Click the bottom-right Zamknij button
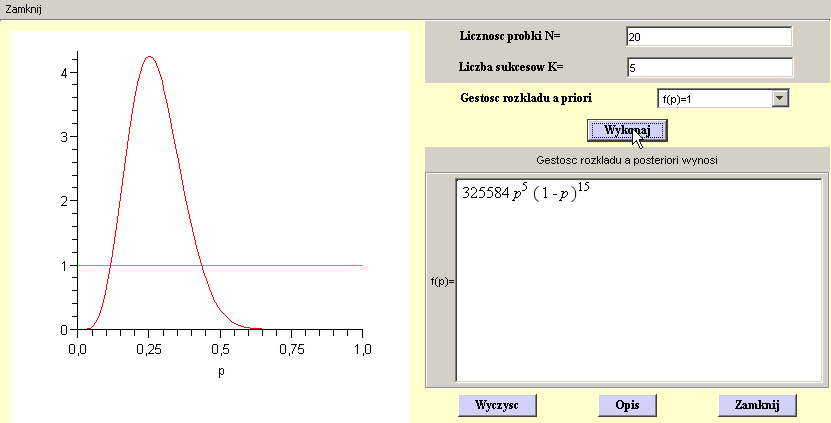 click(x=757, y=405)
